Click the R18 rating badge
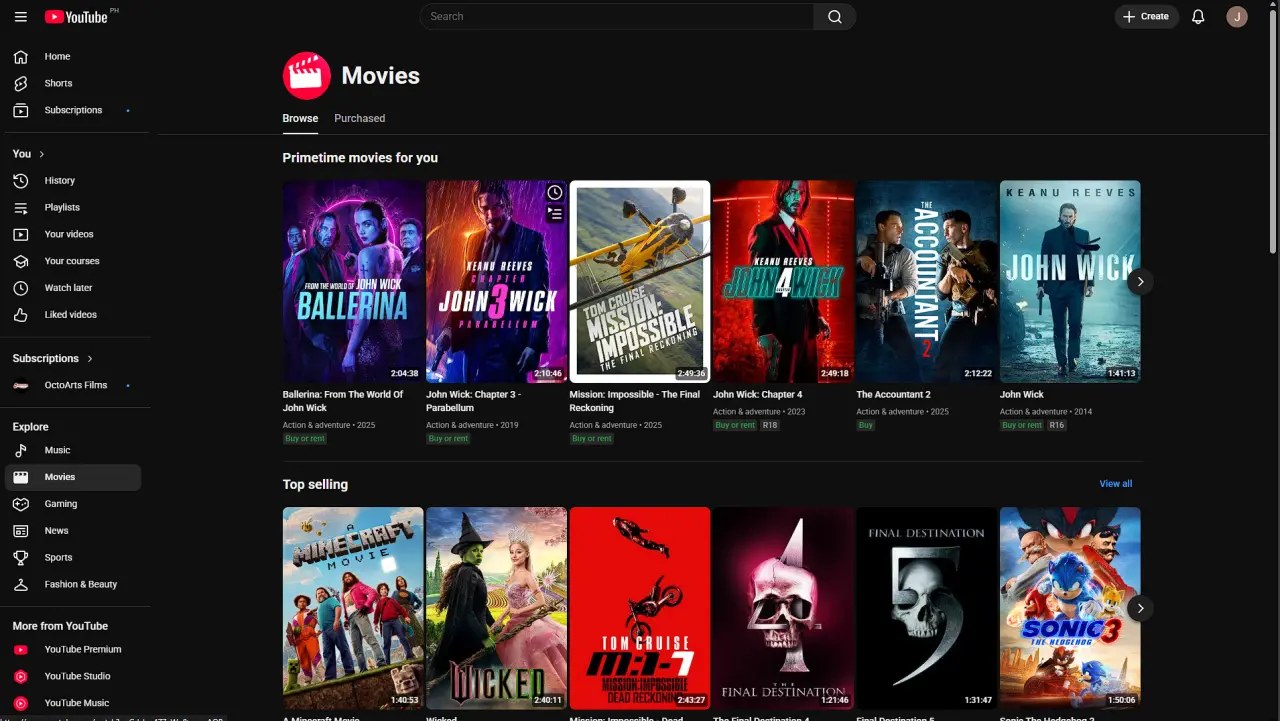 point(770,425)
